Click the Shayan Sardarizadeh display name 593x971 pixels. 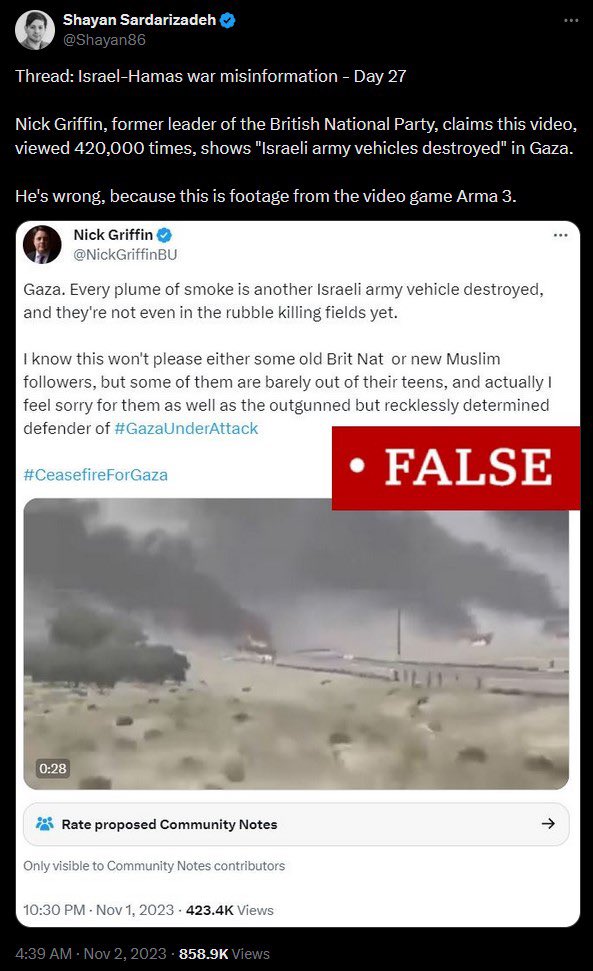pyautogui.click(x=139, y=20)
